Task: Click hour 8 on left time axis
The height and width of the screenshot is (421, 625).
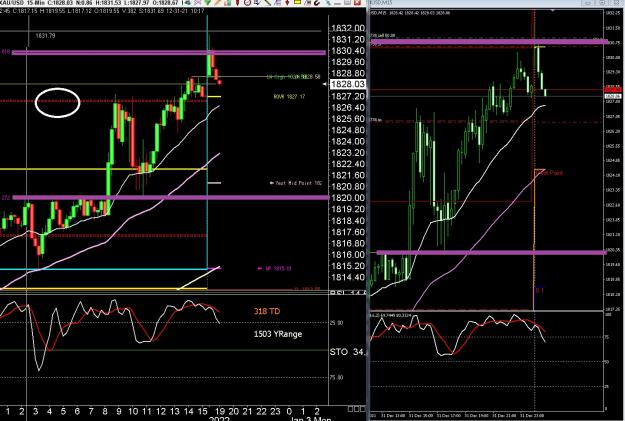Action: (x=105, y=411)
